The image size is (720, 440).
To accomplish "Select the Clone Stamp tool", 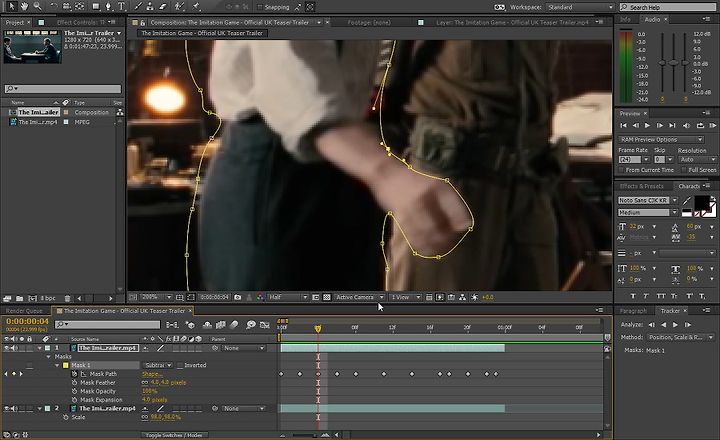I will [x=150, y=6].
